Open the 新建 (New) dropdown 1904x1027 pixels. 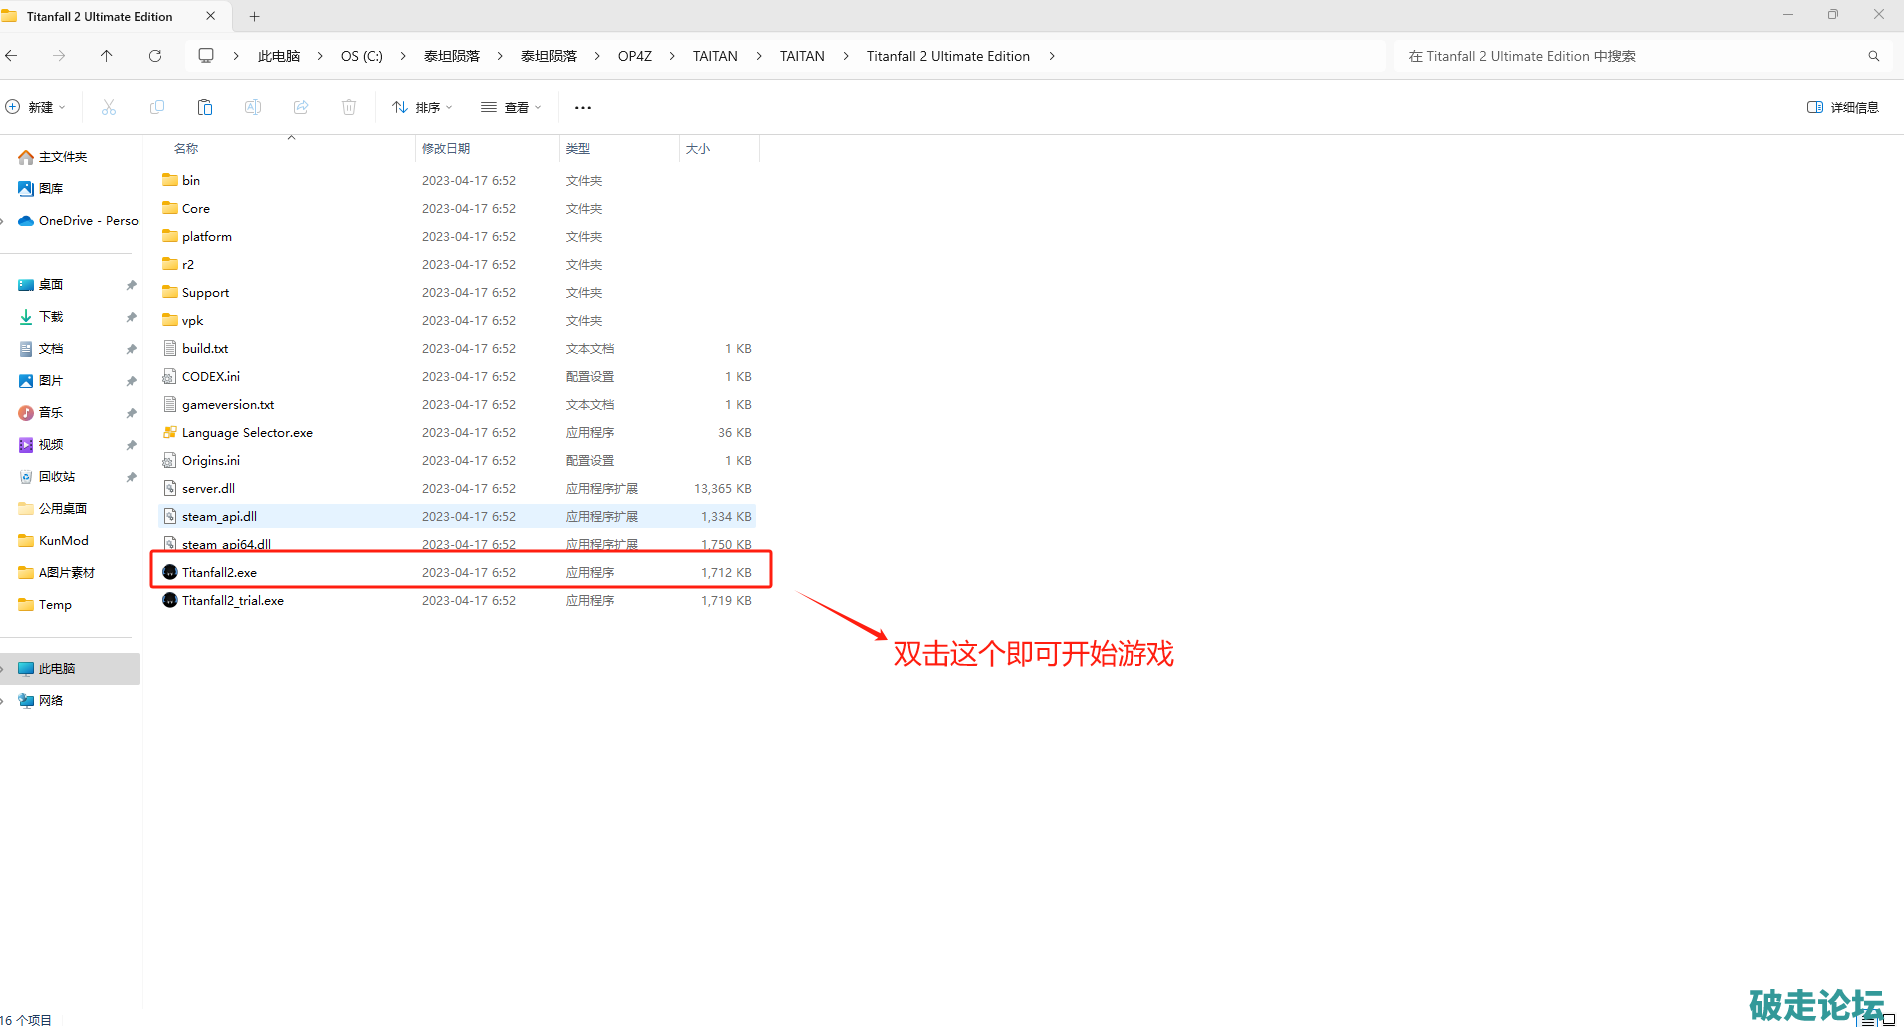[x=36, y=107]
